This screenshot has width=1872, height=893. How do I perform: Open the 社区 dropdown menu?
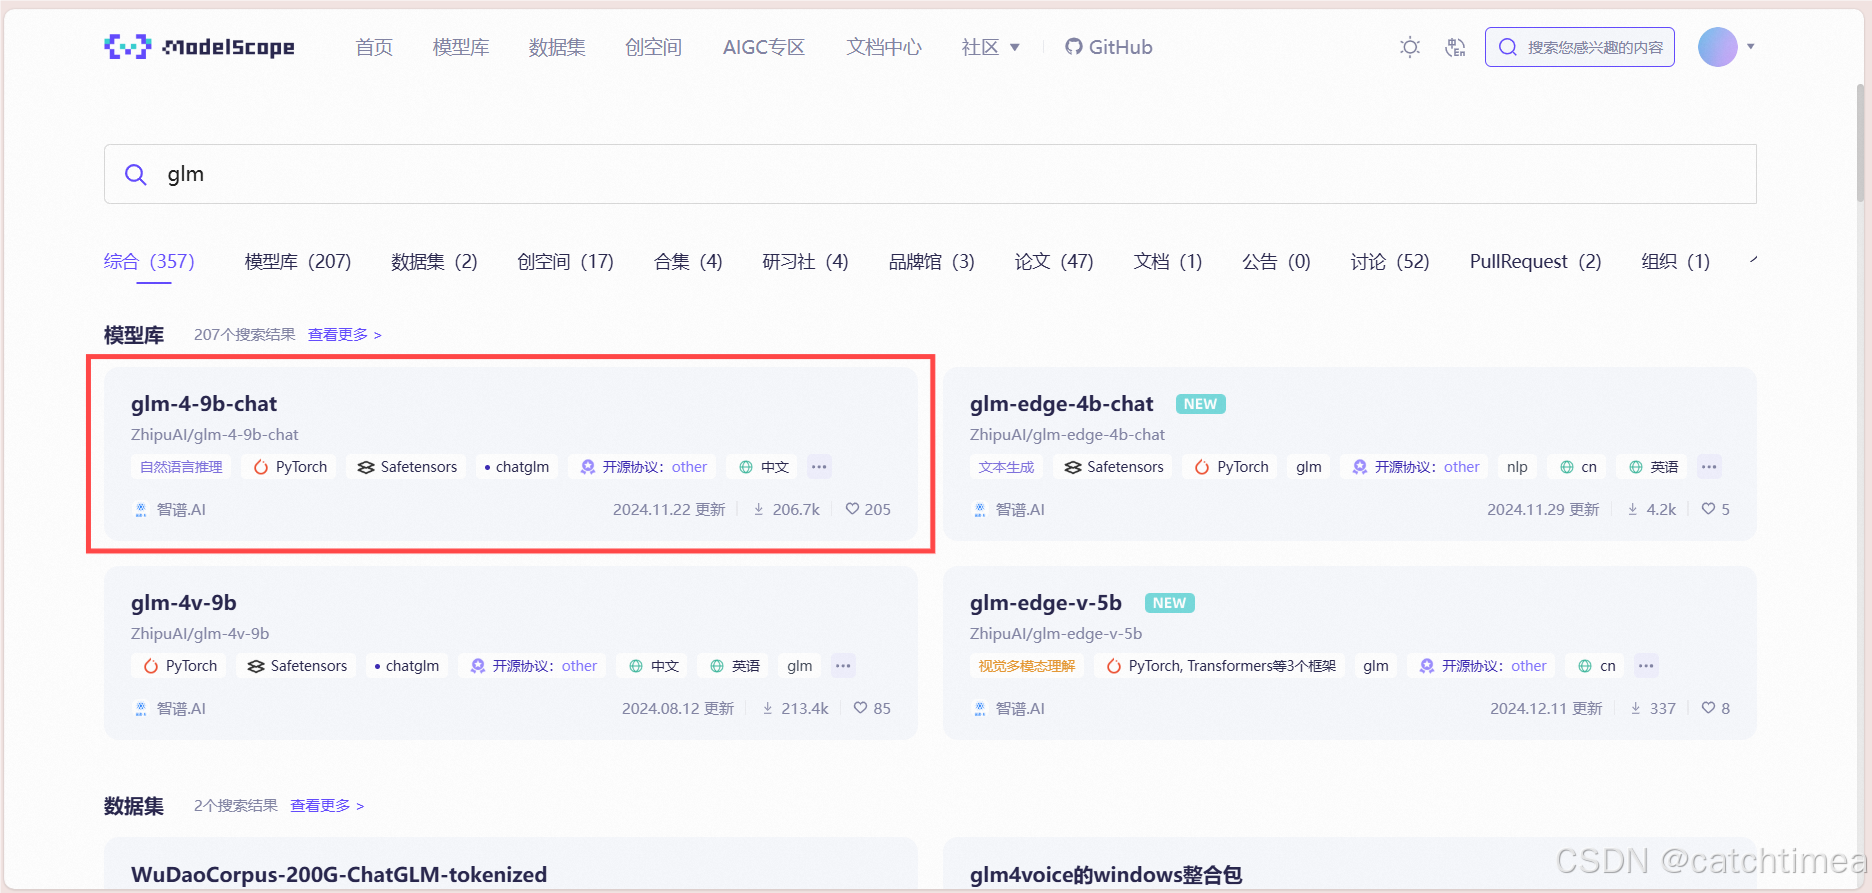(x=990, y=47)
